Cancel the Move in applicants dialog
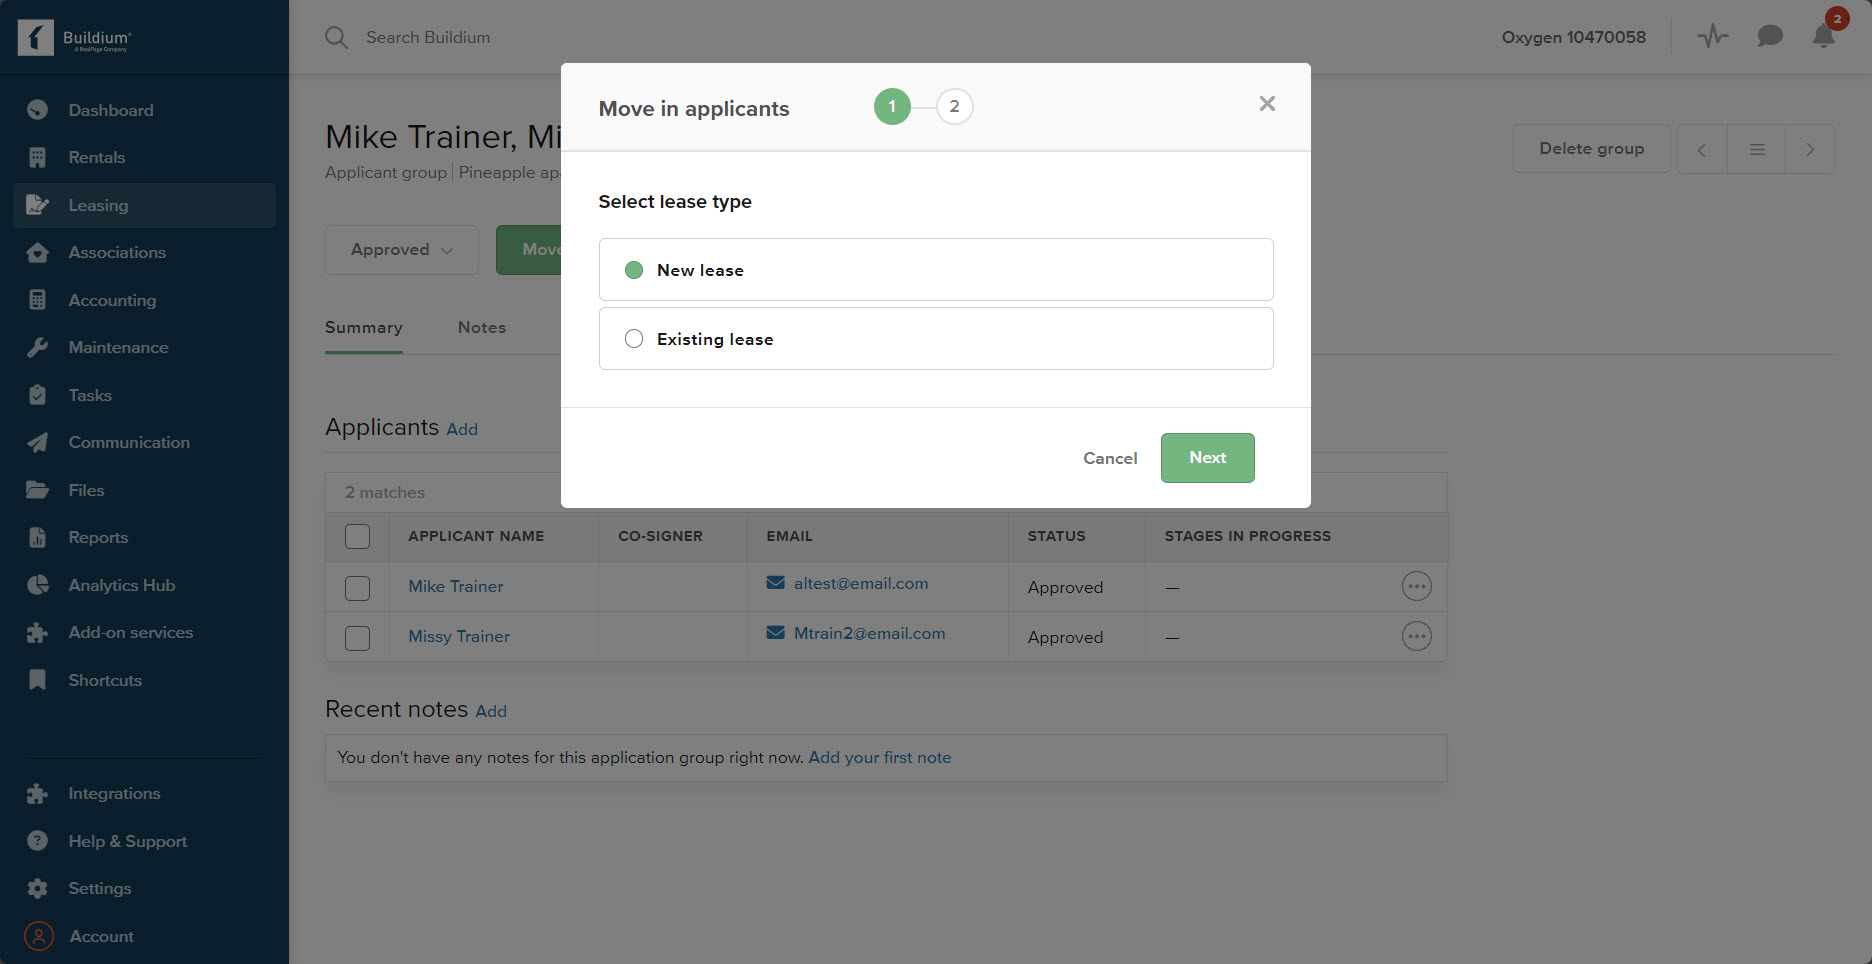The height and width of the screenshot is (964, 1872). point(1110,458)
